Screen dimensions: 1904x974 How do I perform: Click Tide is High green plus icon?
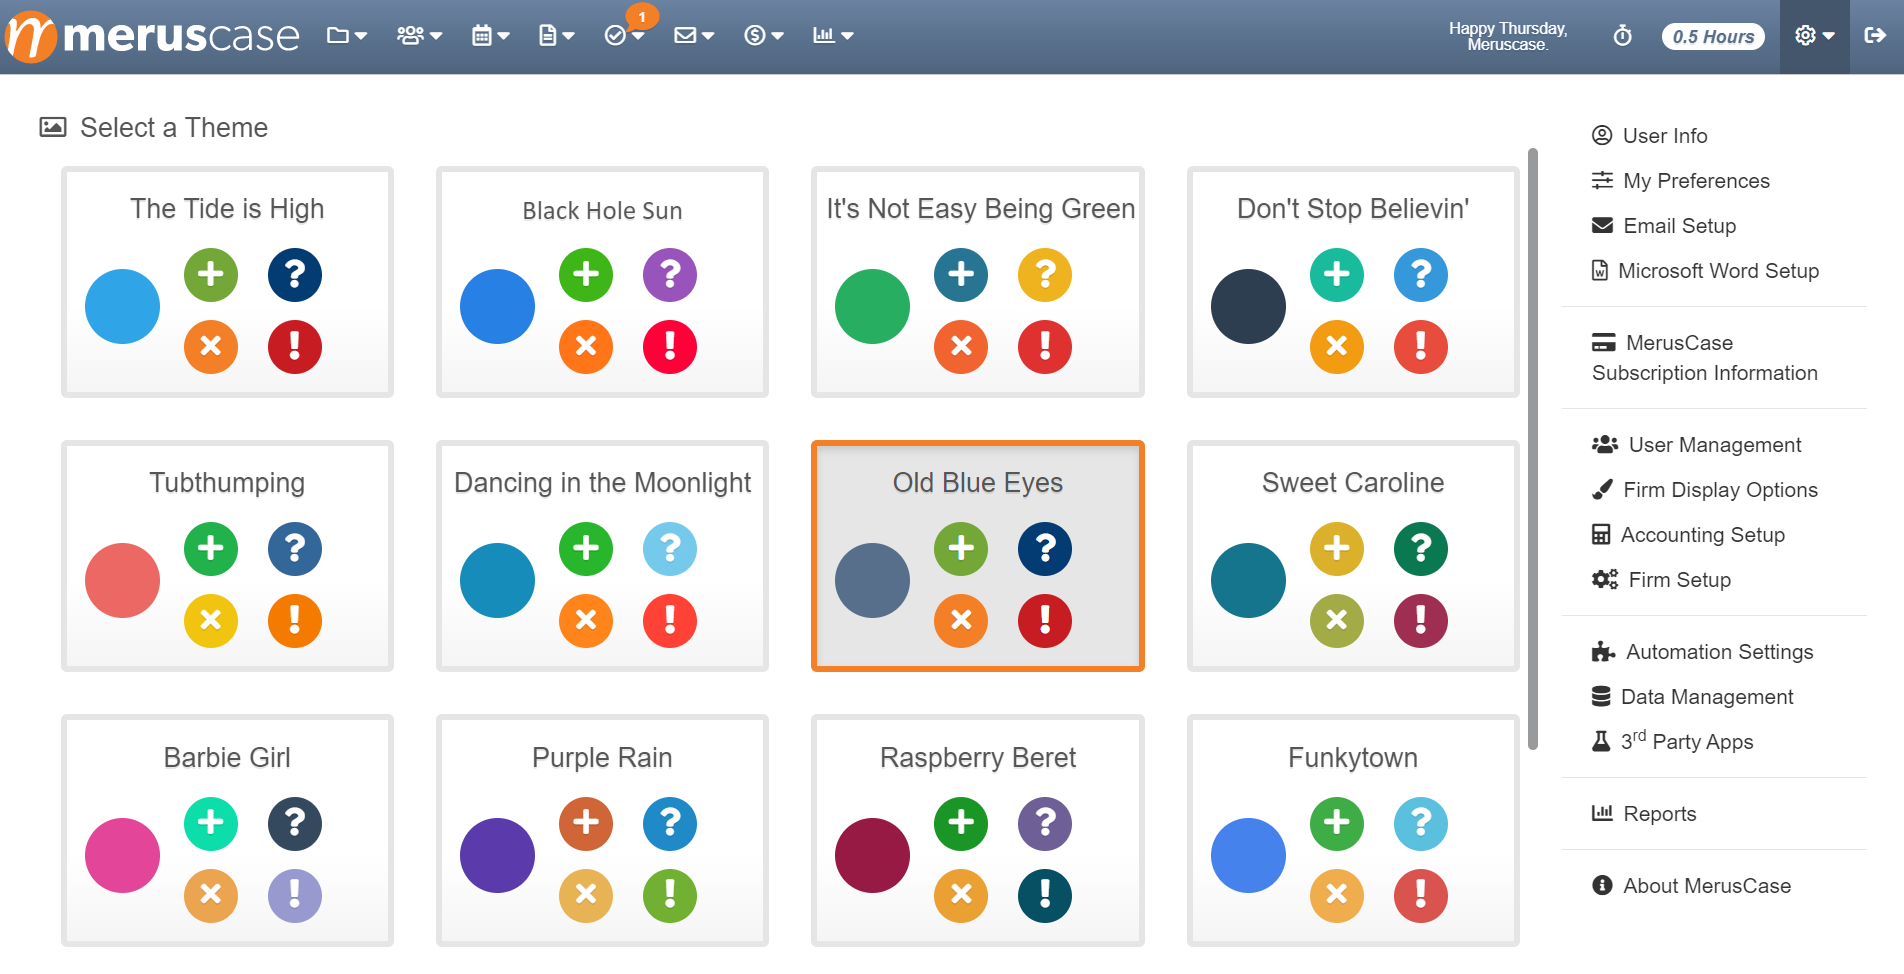(211, 274)
